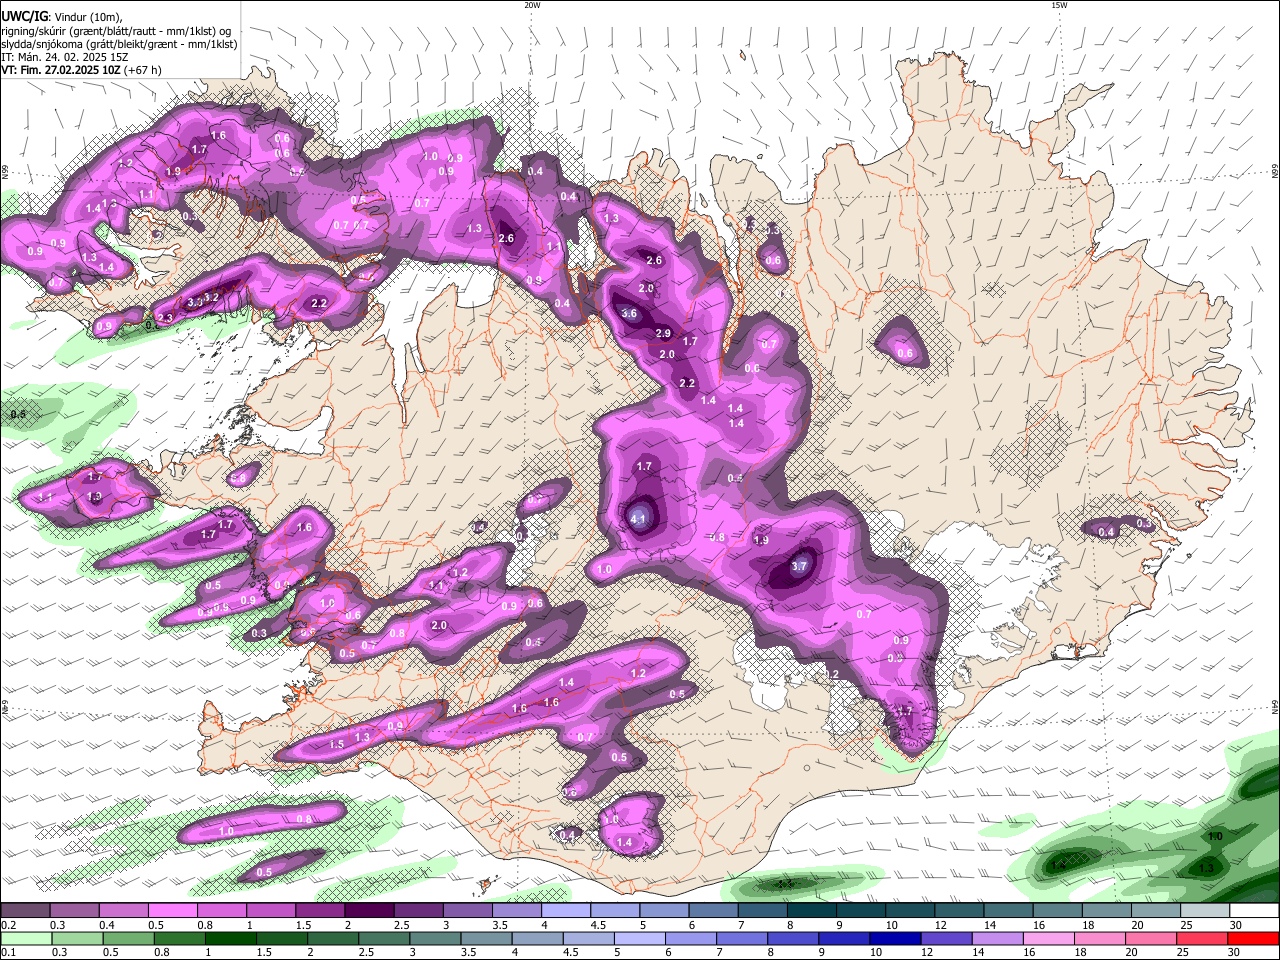
Task: Pick upper scale white swatch after 30
Action: [1254, 910]
